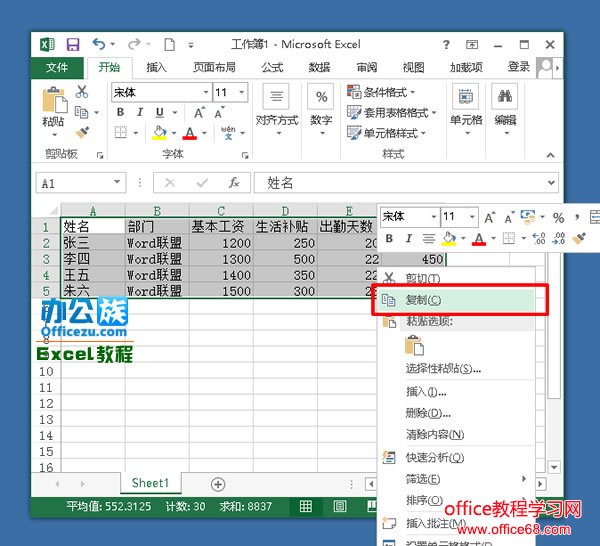This screenshot has height=546, width=600.
Task: Toggle Bold in mini toolbar
Action: coord(389,239)
